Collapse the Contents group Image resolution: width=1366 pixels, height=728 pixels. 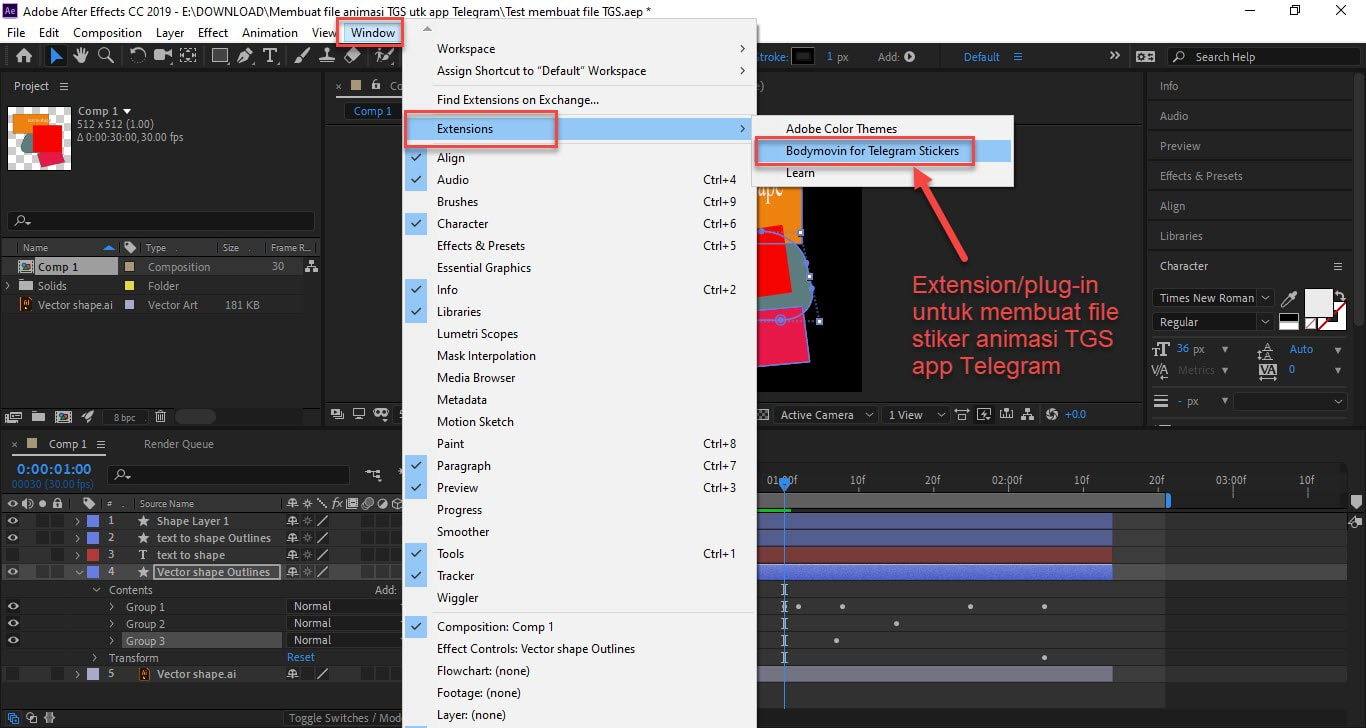point(95,590)
